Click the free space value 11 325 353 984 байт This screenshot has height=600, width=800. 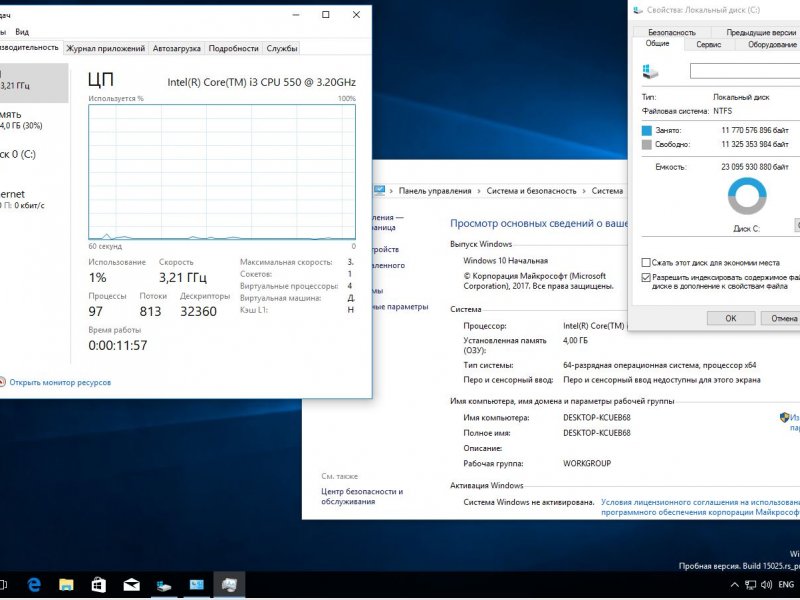[755, 144]
